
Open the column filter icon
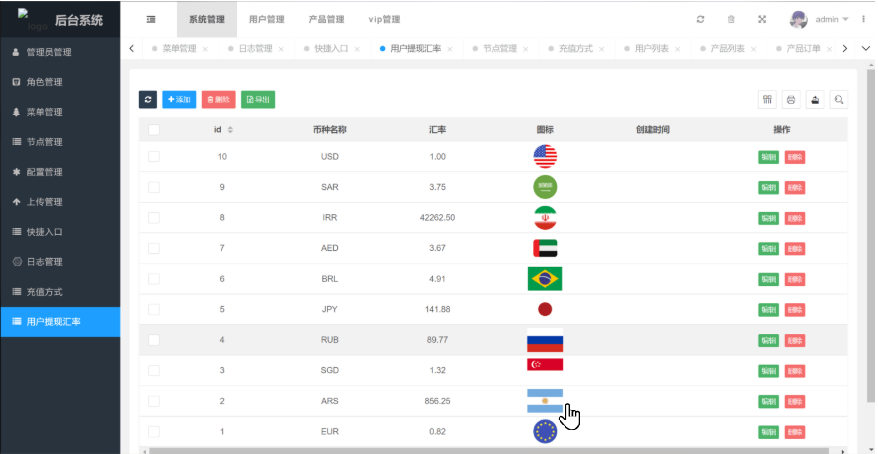pos(767,100)
